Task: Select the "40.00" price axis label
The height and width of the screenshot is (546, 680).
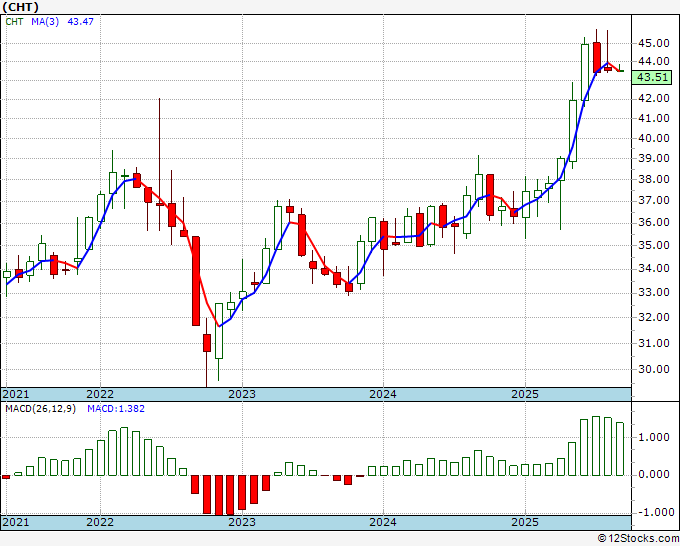Action: pyautogui.click(x=654, y=138)
